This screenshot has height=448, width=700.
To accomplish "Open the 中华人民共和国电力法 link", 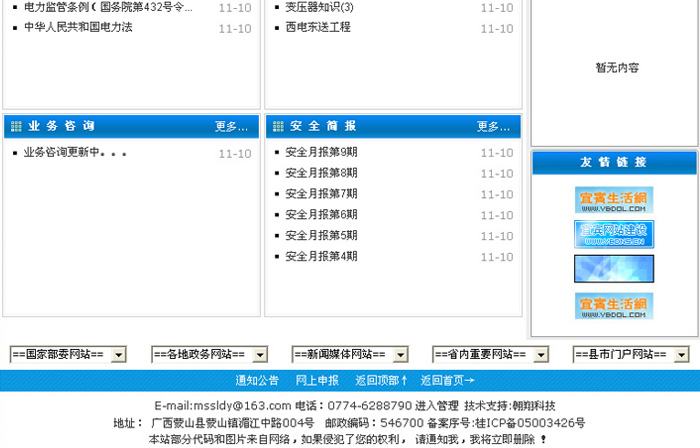I will click(x=78, y=28).
